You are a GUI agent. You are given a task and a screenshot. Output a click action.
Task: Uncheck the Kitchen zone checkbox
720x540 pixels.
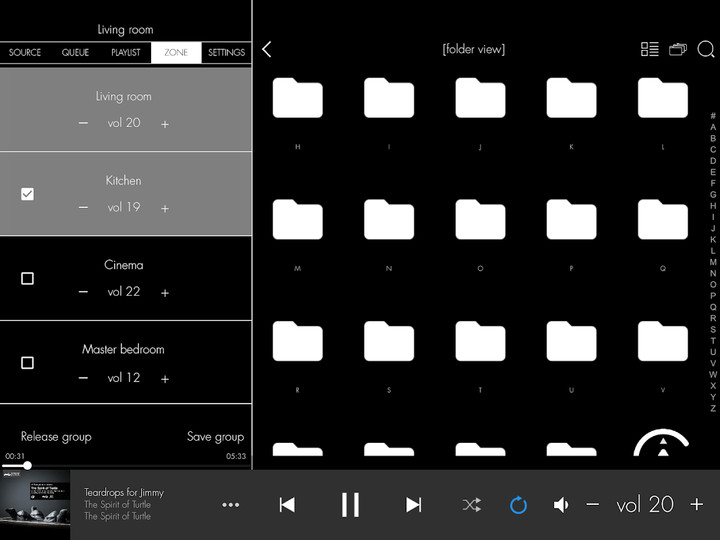27,194
